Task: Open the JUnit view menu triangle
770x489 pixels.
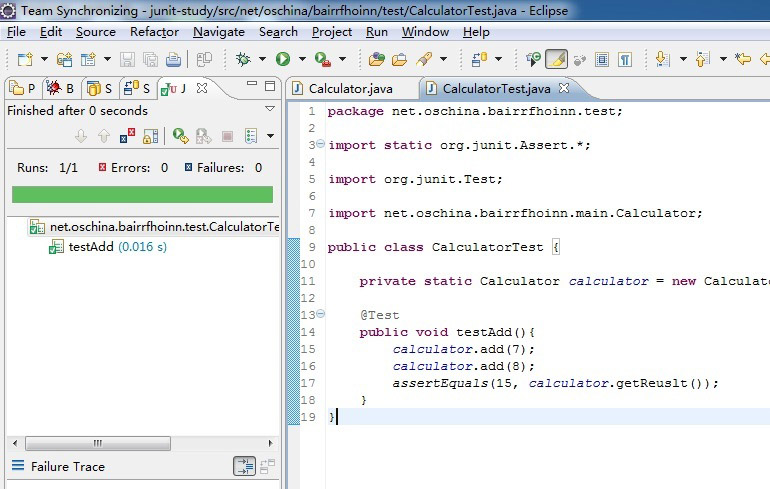Action: point(270,109)
